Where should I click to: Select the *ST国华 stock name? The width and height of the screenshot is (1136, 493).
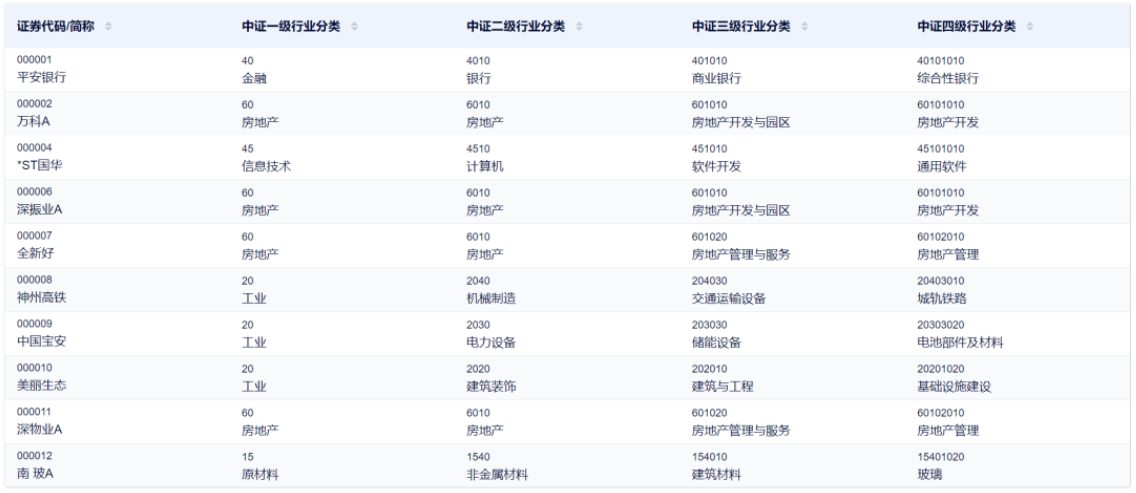pos(39,165)
